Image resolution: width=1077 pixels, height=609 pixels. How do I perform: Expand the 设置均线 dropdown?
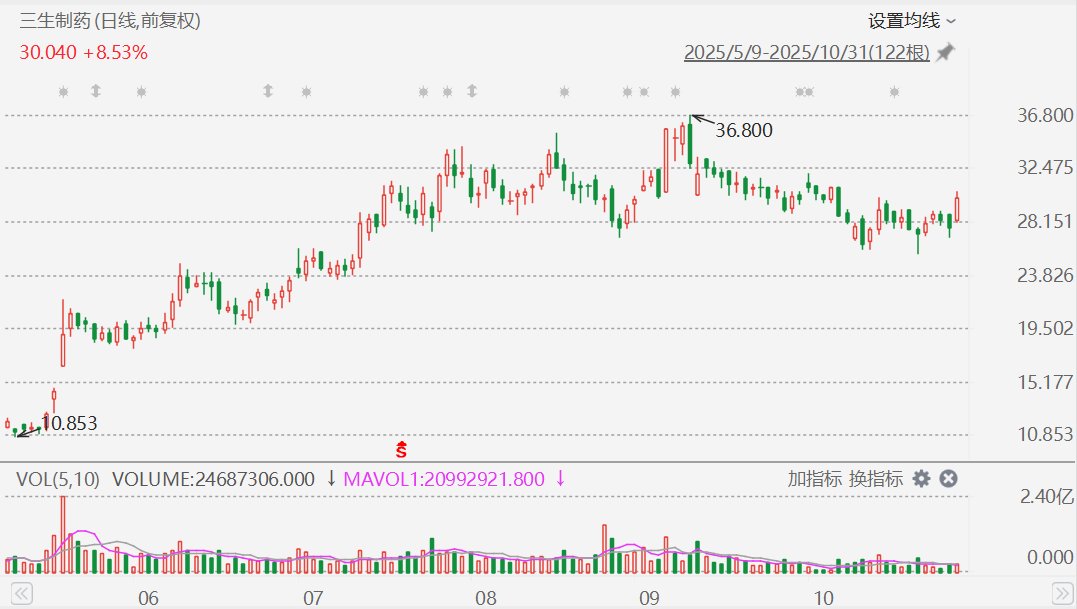pos(911,20)
